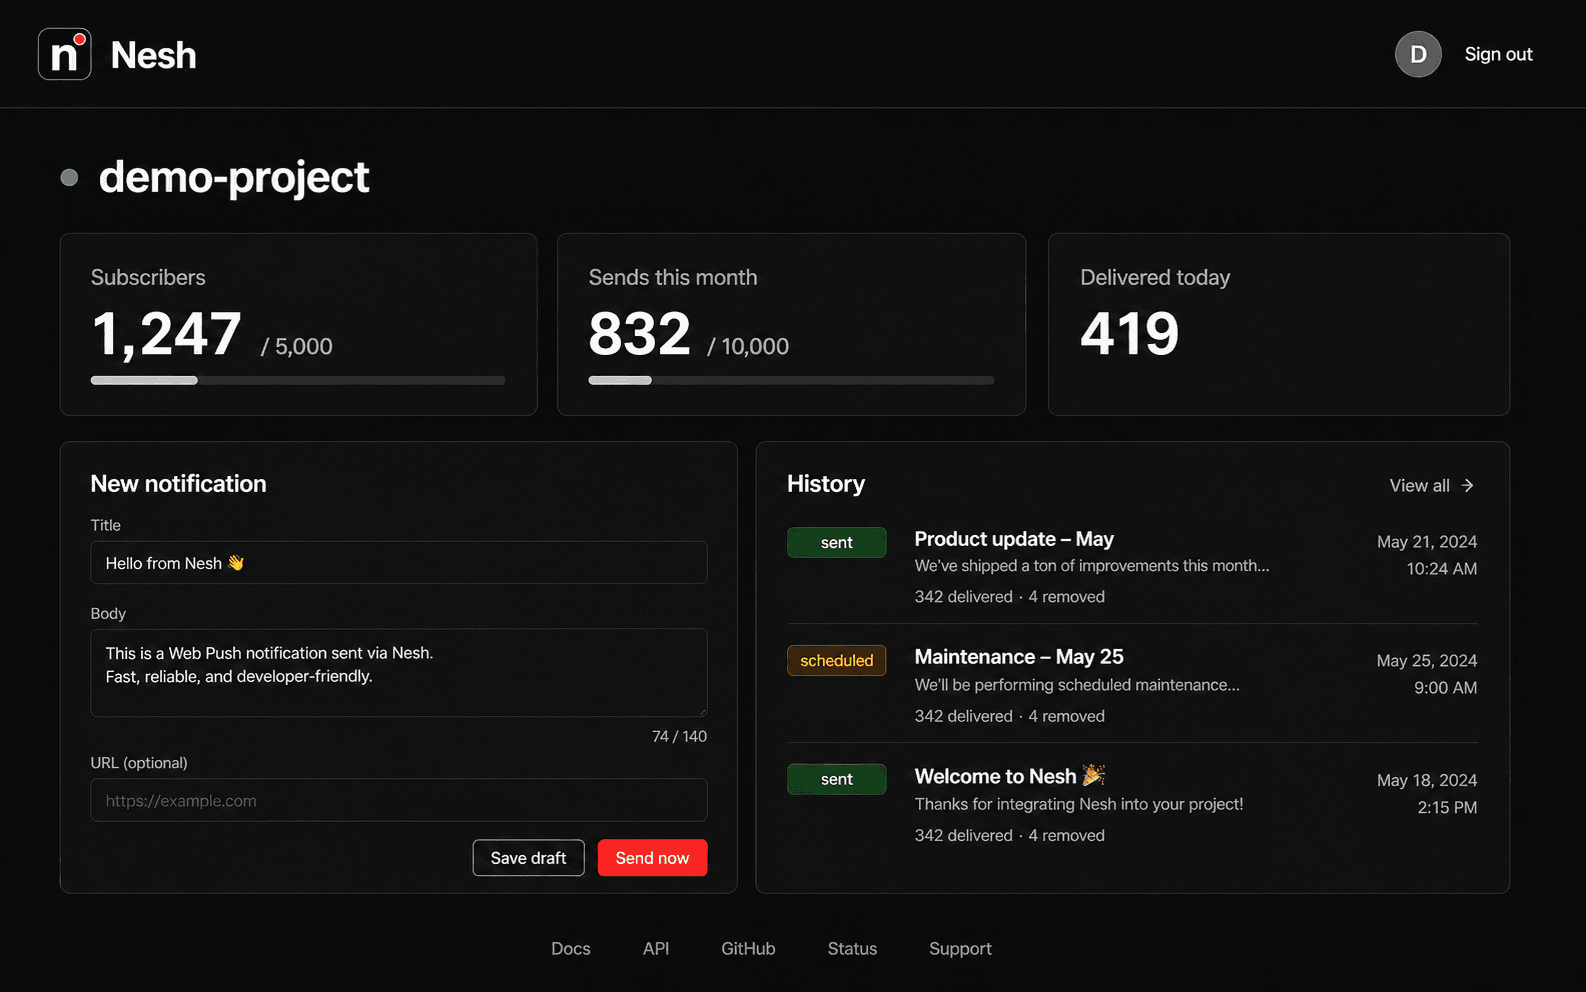Click the Sends this month label
Image resolution: width=1586 pixels, height=992 pixels.
[x=673, y=277]
